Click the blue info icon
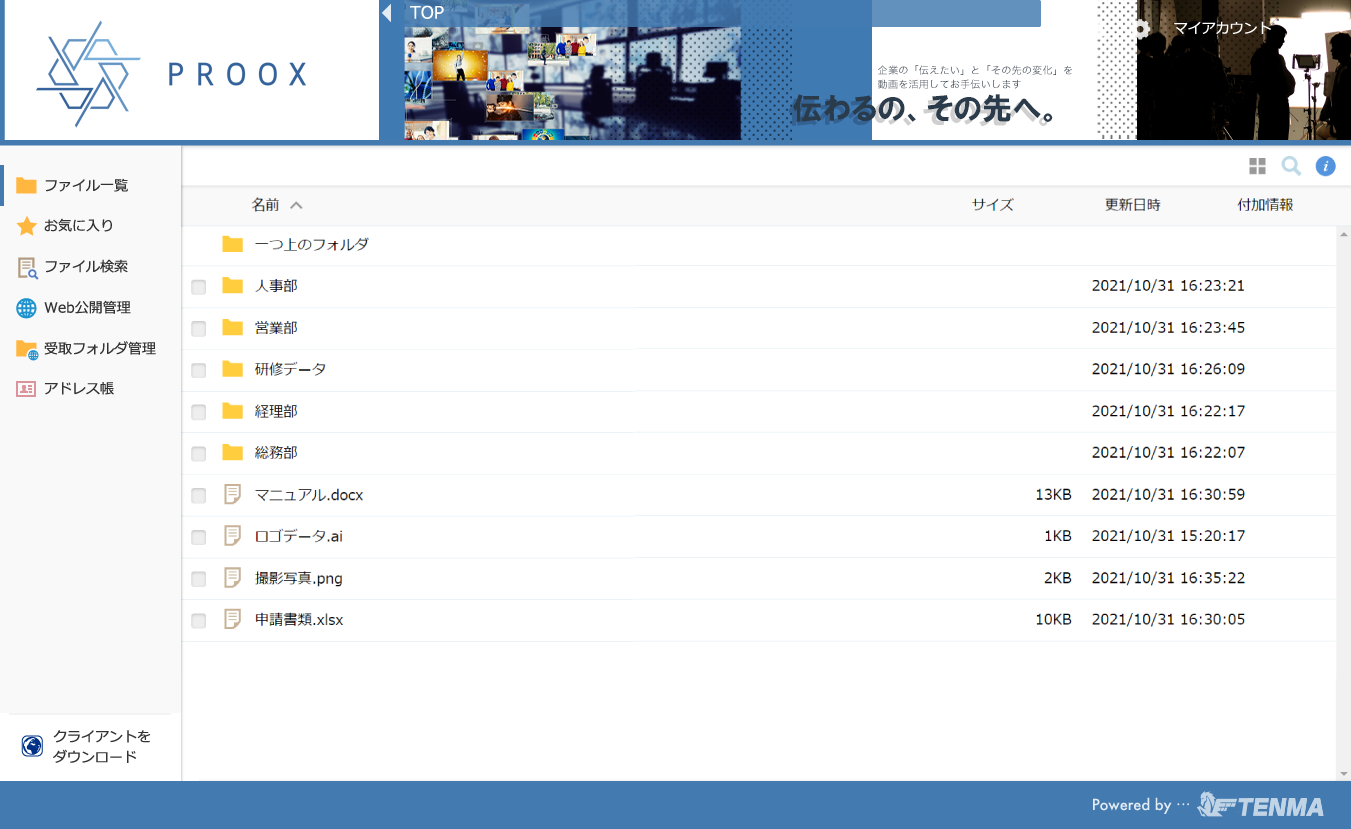Image resolution: width=1351 pixels, height=829 pixels. coord(1325,166)
